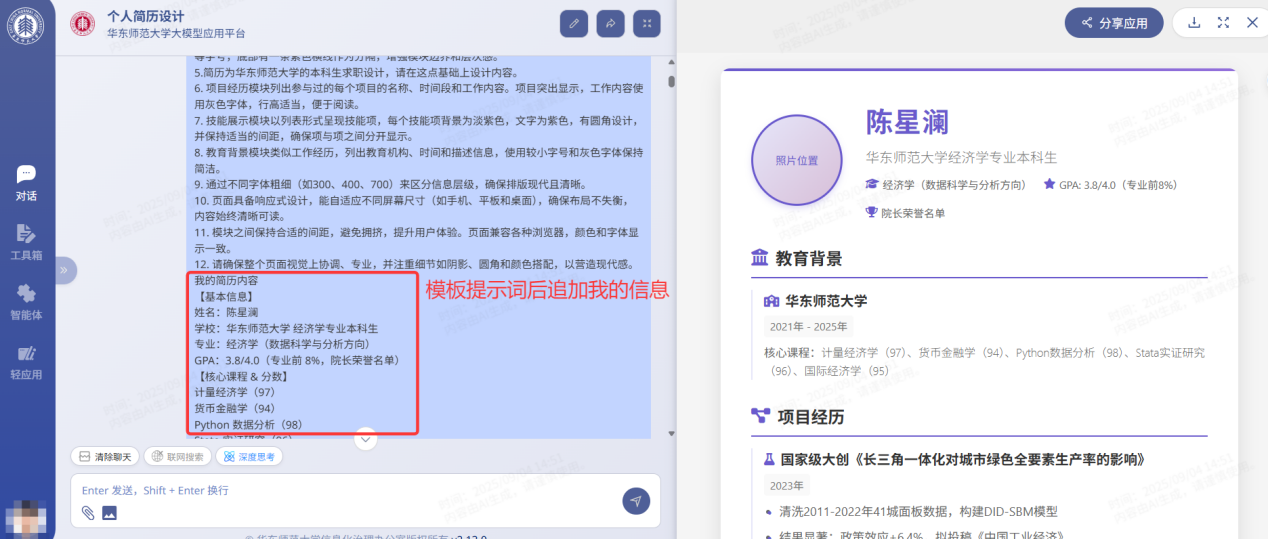Switch to the 智能体 agents tab
Image resolution: width=1268 pixels, height=539 pixels.
(27, 301)
